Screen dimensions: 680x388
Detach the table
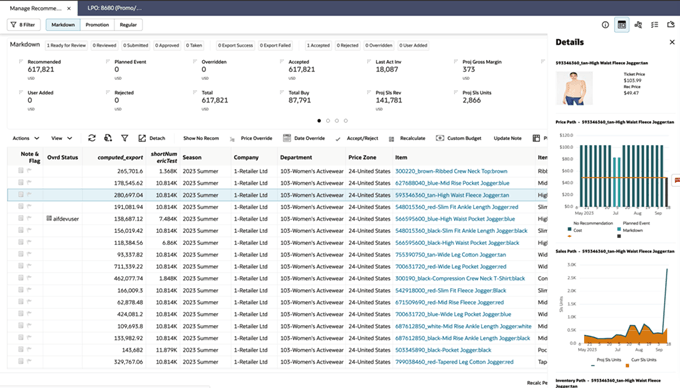[x=152, y=138]
